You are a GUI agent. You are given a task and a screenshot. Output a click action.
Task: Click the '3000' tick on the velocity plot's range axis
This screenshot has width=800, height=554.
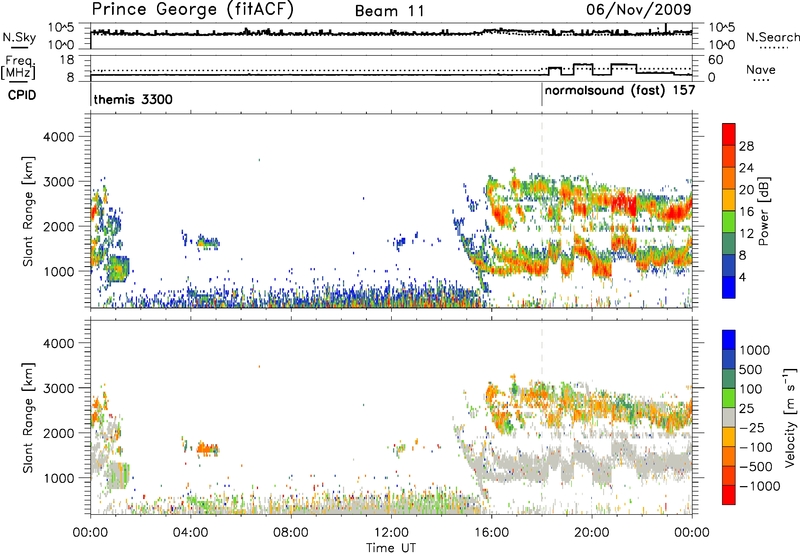59,388
